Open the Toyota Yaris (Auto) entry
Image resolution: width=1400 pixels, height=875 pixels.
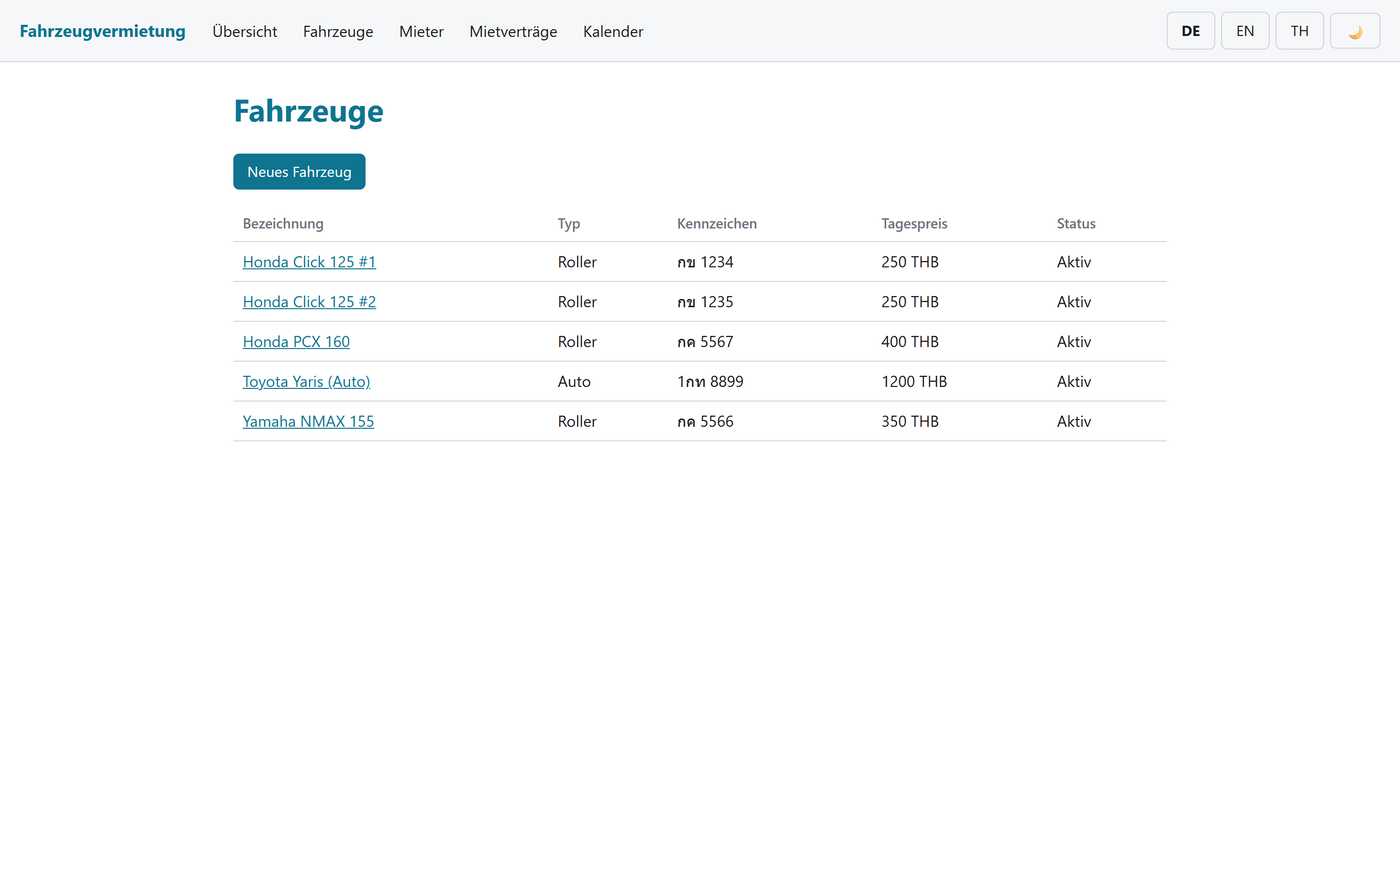pyautogui.click(x=306, y=382)
